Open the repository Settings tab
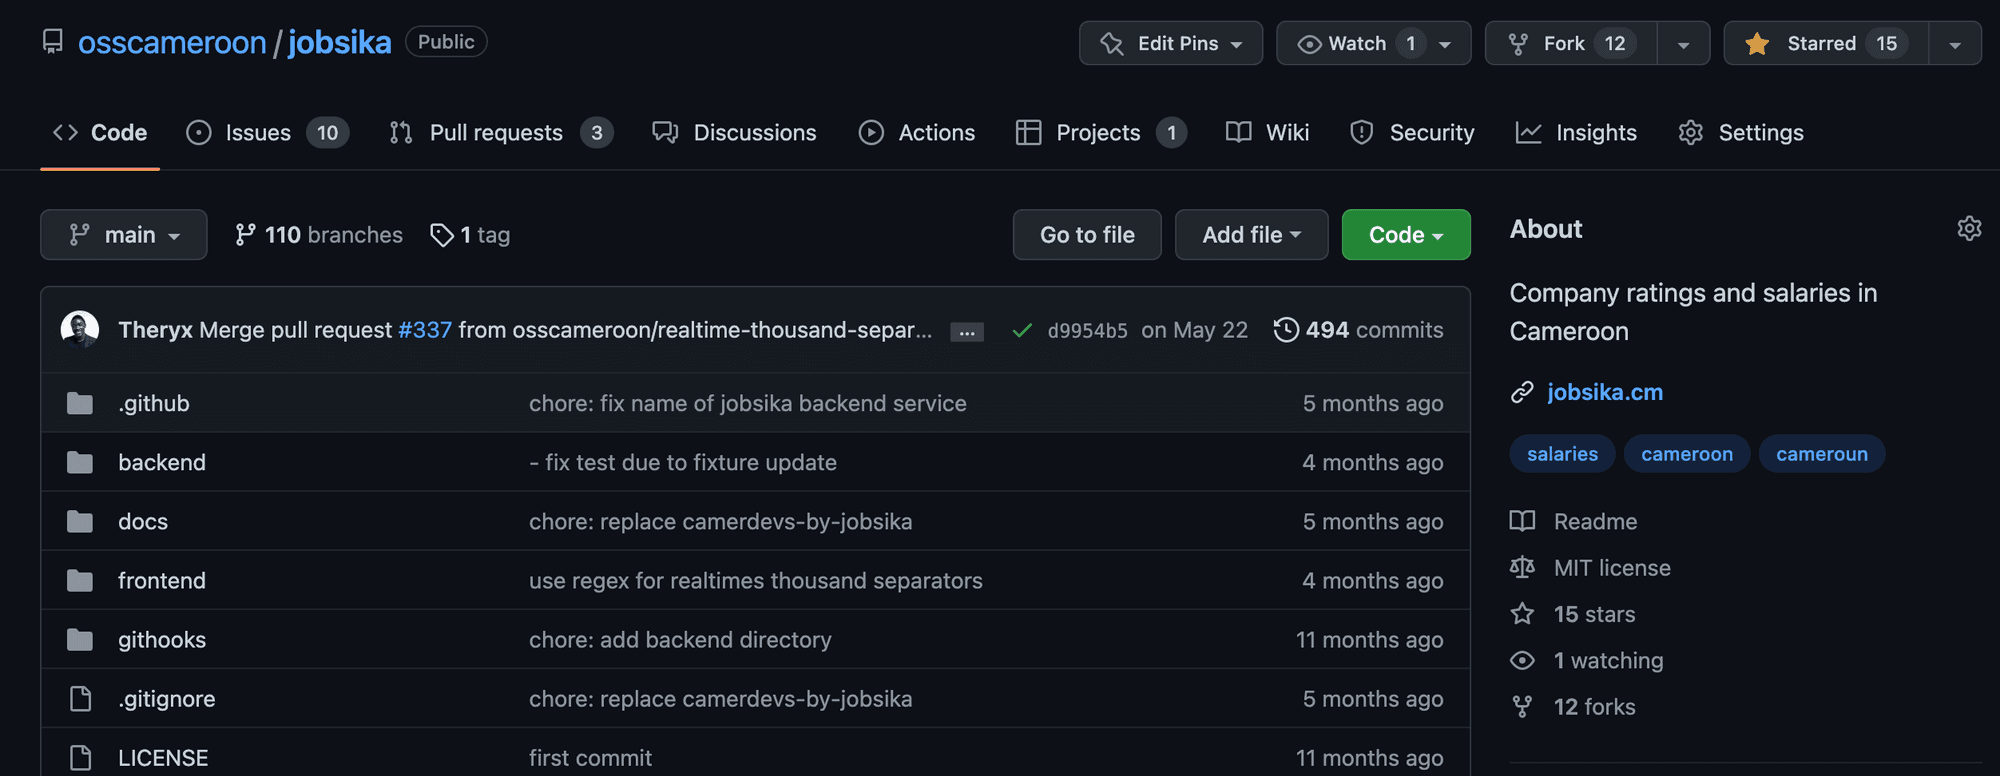The width and height of the screenshot is (2000, 776). pos(1741,132)
